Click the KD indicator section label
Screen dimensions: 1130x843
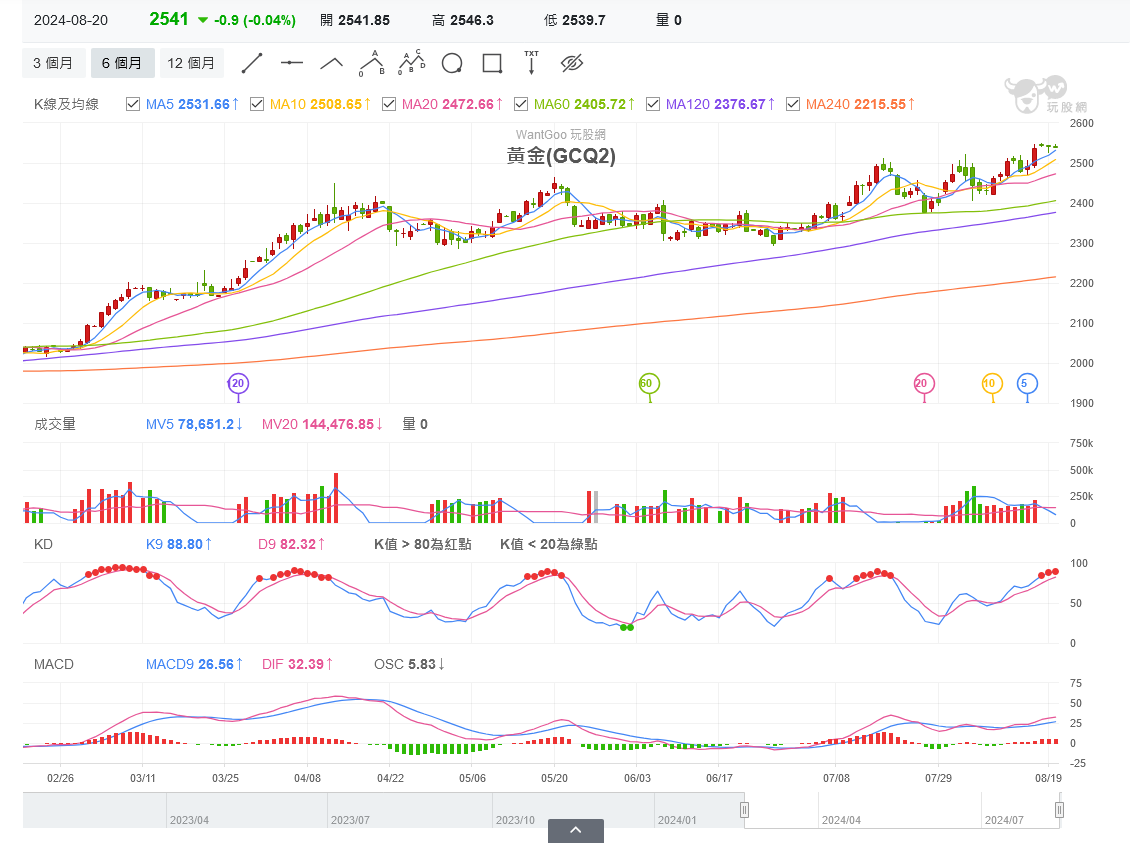click(x=43, y=545)
